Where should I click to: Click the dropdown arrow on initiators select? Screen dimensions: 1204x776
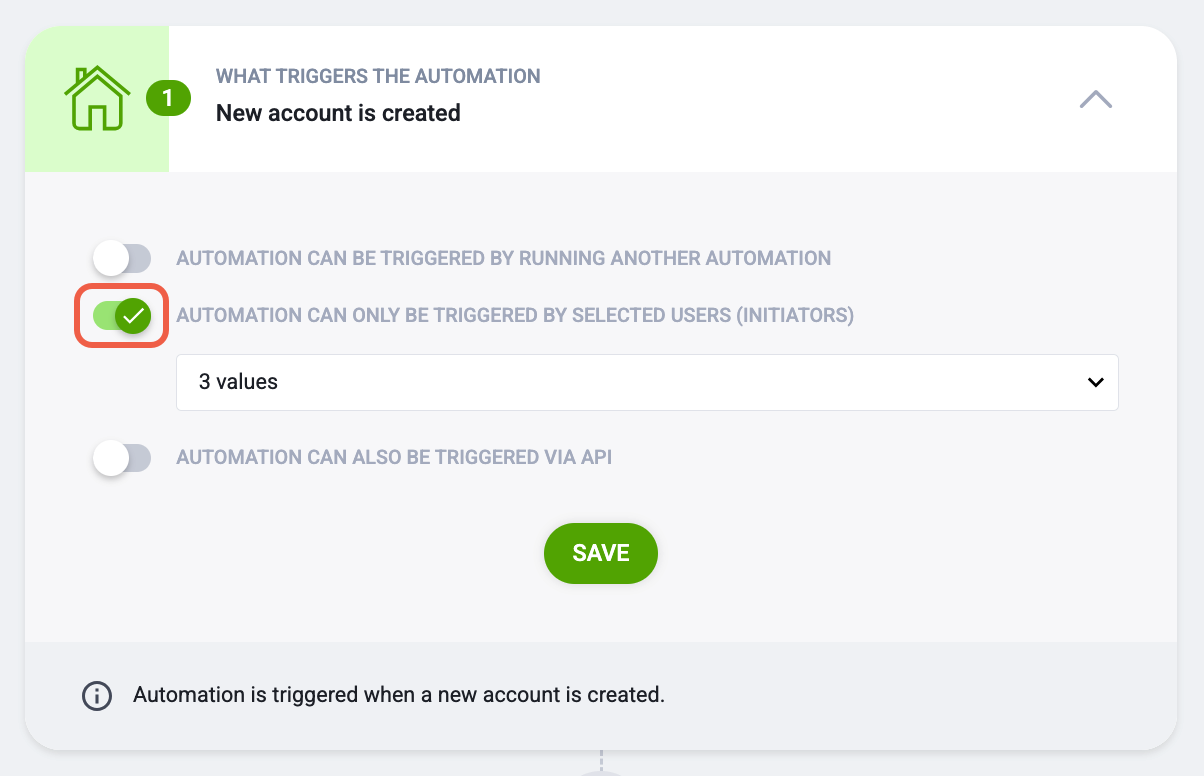coord(1096,382)
